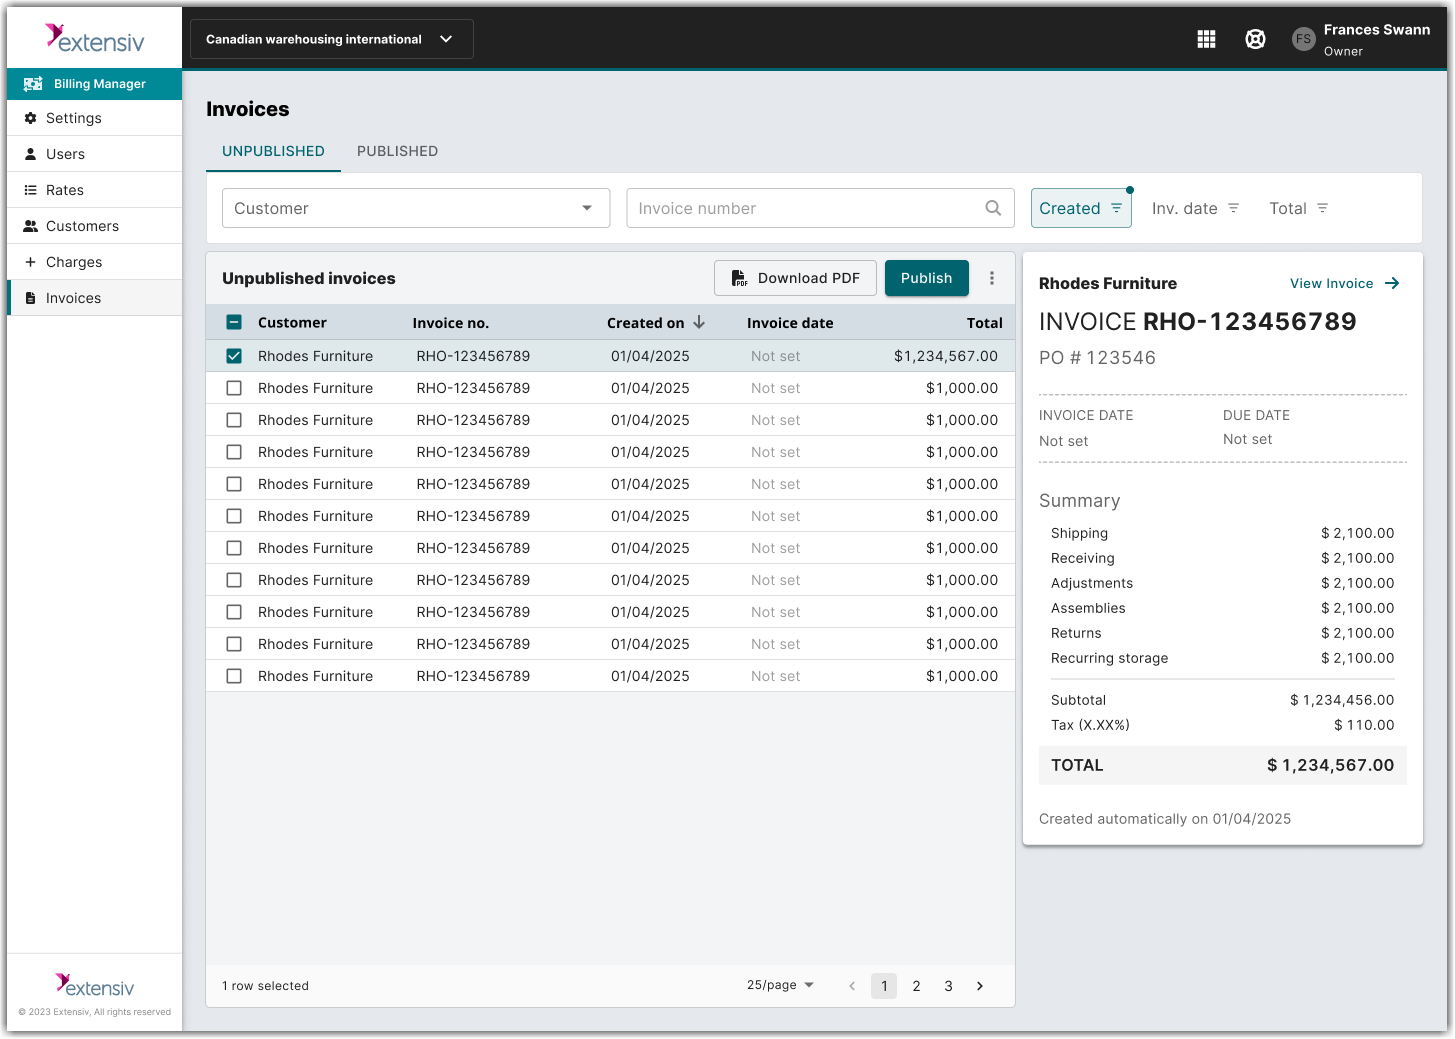Screen dimensions: 1455x1039
Task: Open Invoices in the sidebar
Action: tap(95, 298)
